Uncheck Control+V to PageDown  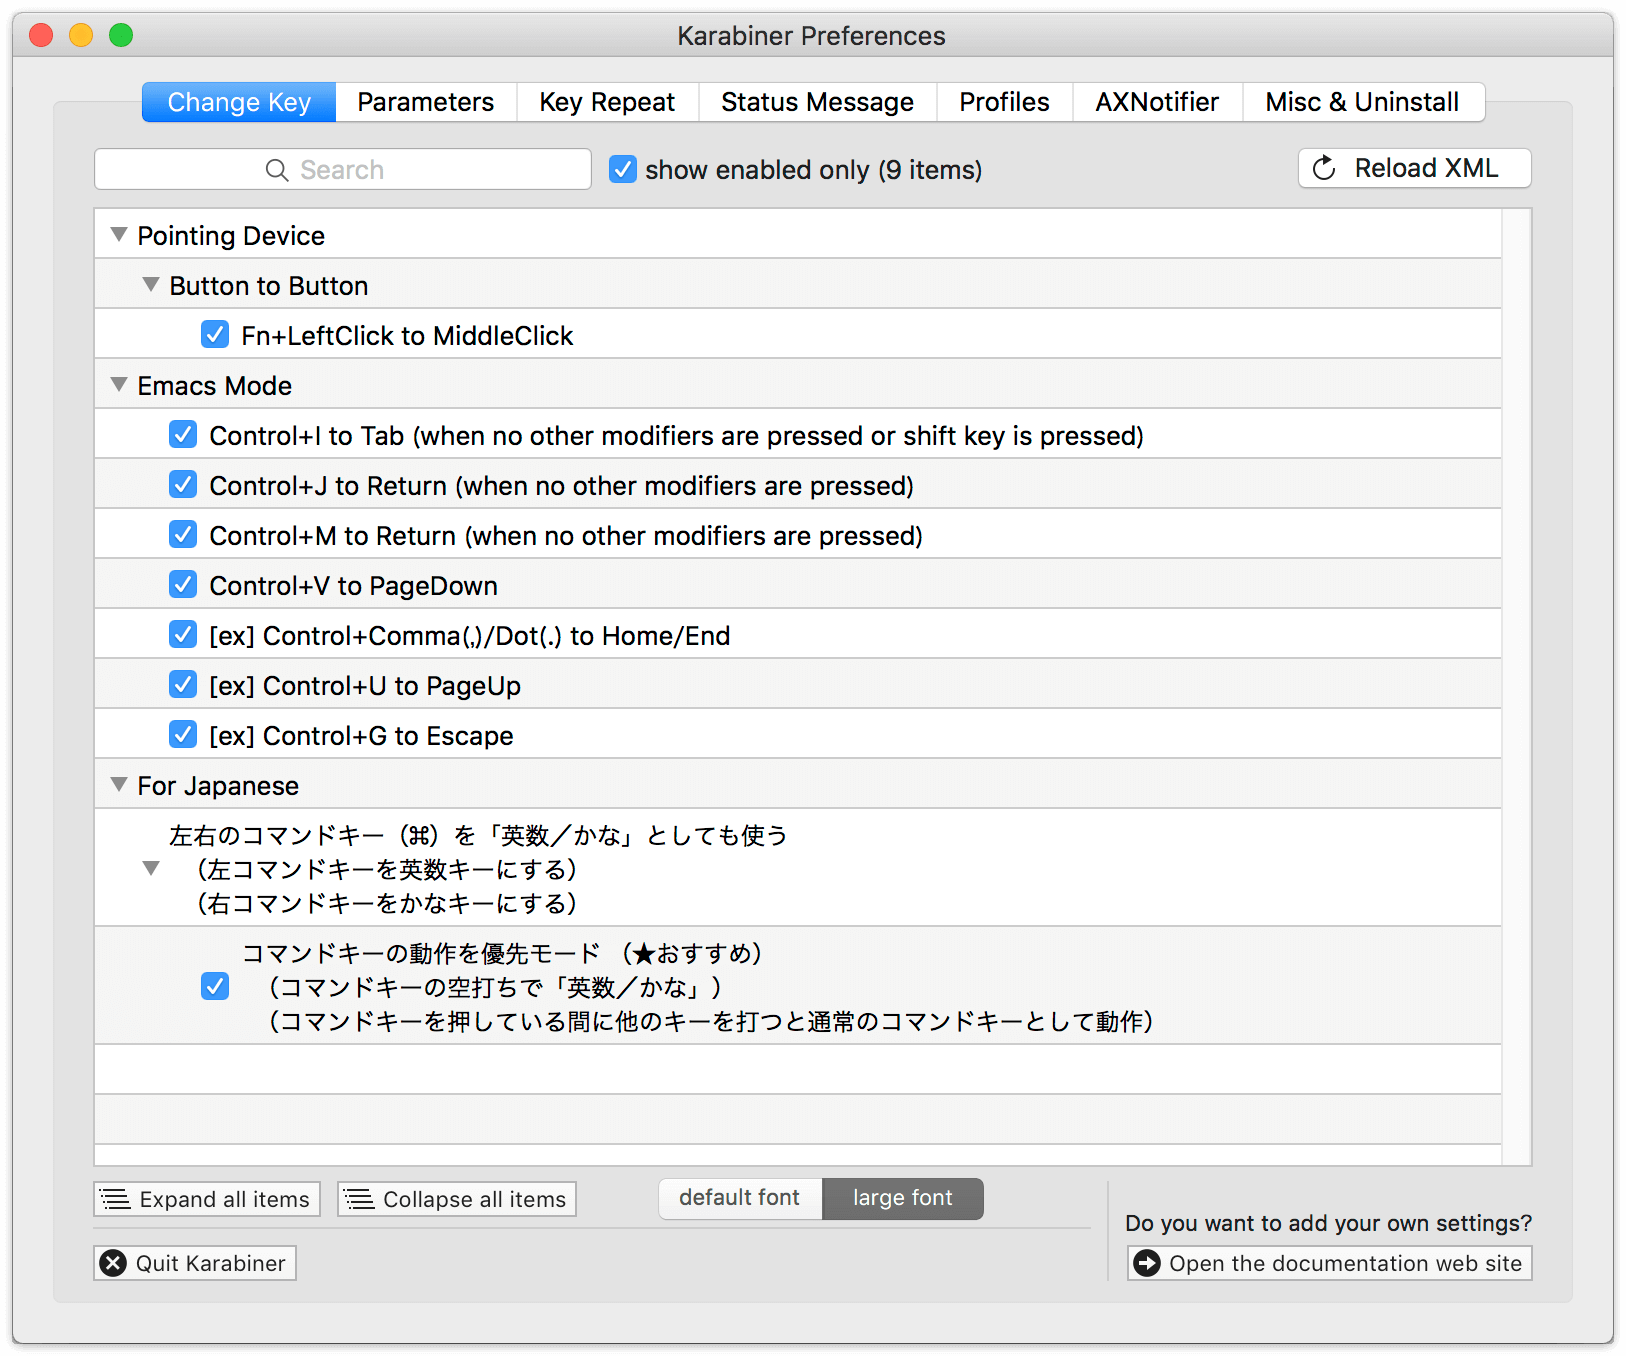point(183,584)
